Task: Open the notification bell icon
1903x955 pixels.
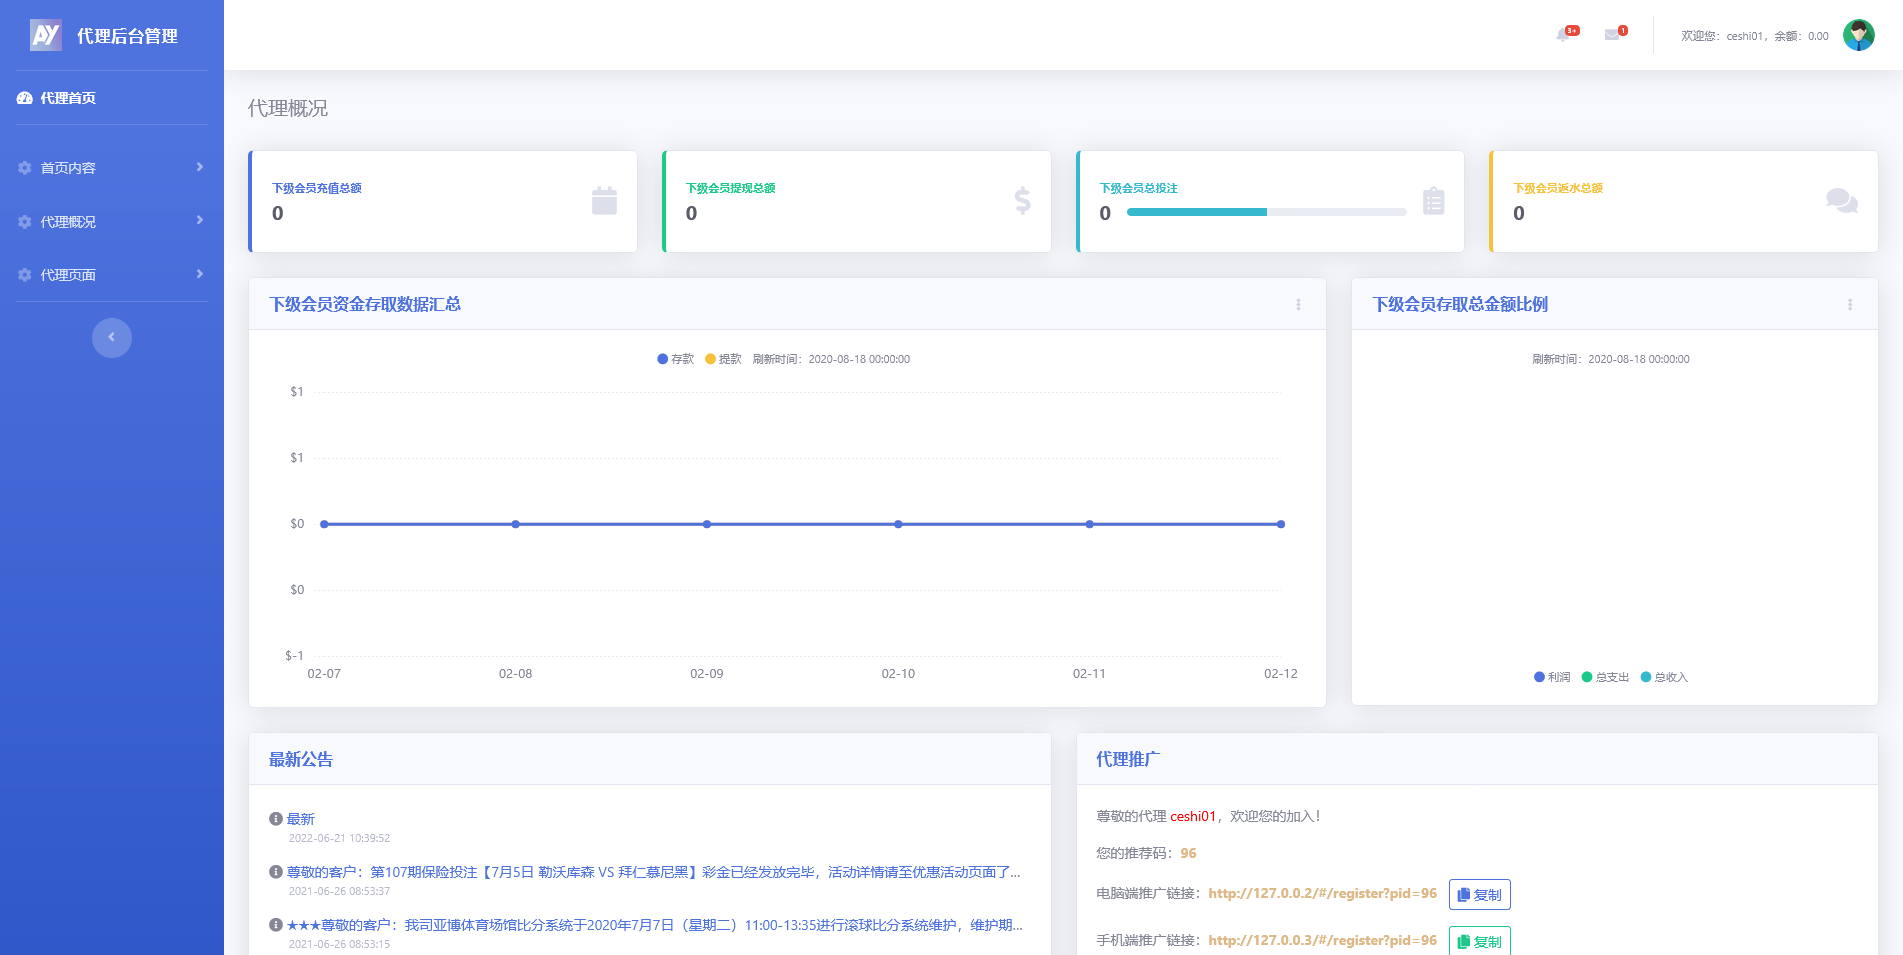Action: point(1563,35)
